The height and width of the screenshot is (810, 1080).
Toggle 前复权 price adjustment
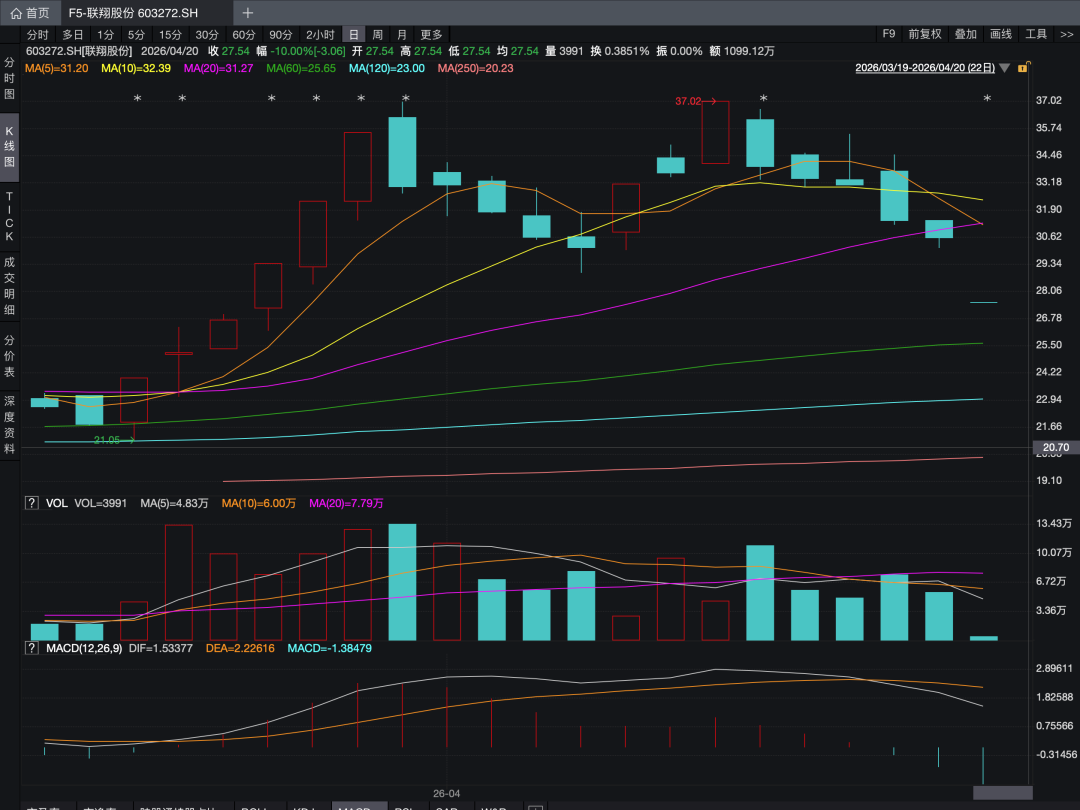click(924, 34)
